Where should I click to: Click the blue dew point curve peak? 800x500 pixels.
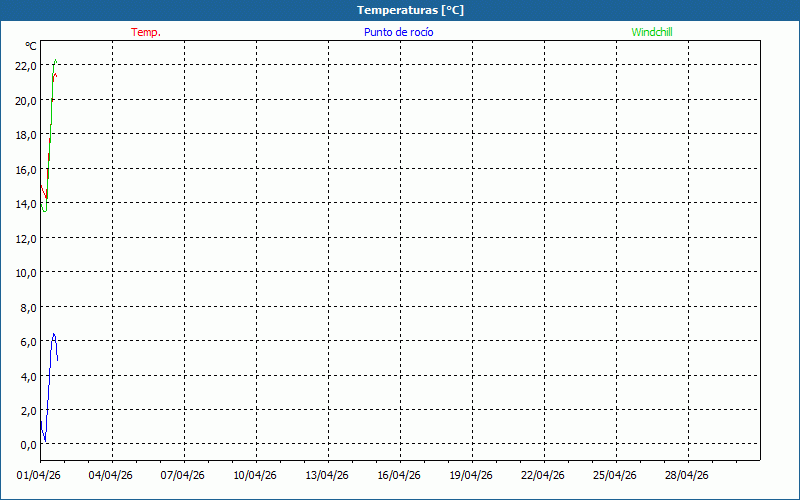coord(54,334)
